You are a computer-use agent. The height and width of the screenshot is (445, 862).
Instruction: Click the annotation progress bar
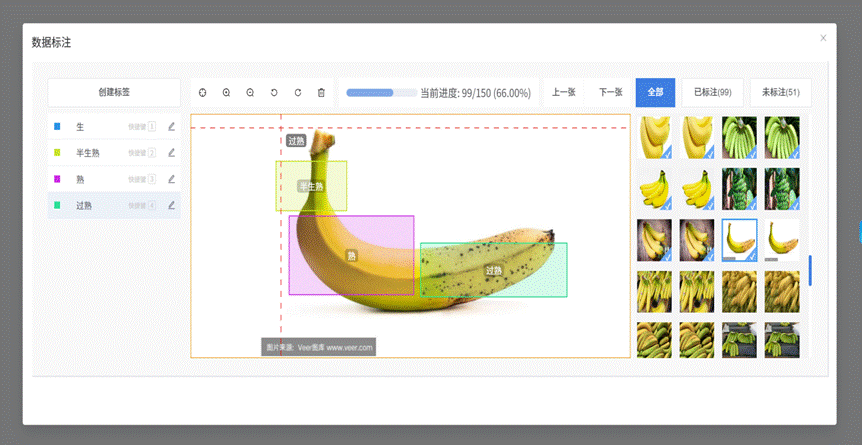381,93
